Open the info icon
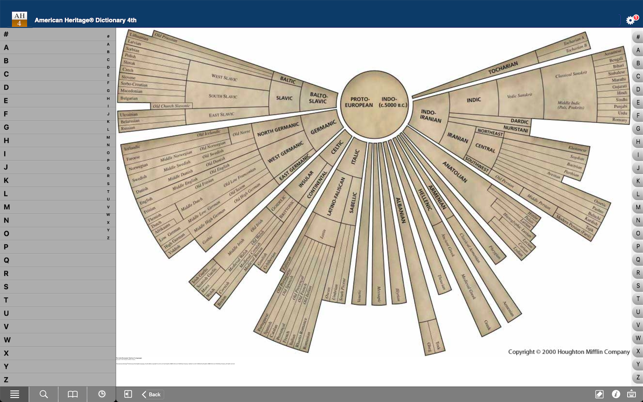This screenshot has width=643, height=402. [x=615, y=394]
